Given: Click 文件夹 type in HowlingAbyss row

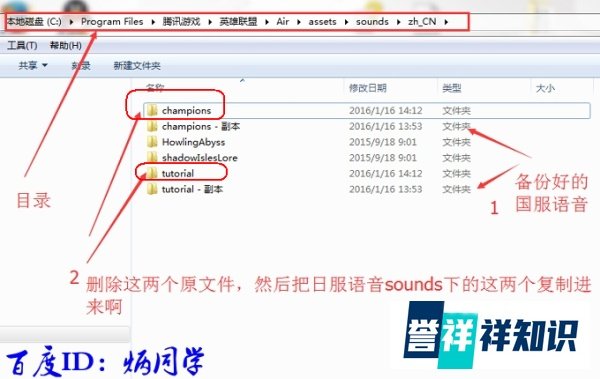Looking at the screenshot, I should click(457, 142).
